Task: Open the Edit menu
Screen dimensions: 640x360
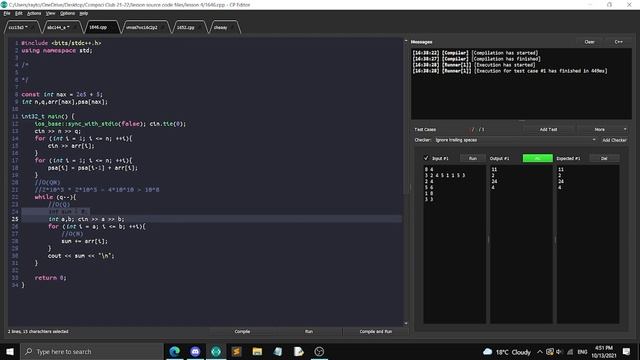Action: 19,13
